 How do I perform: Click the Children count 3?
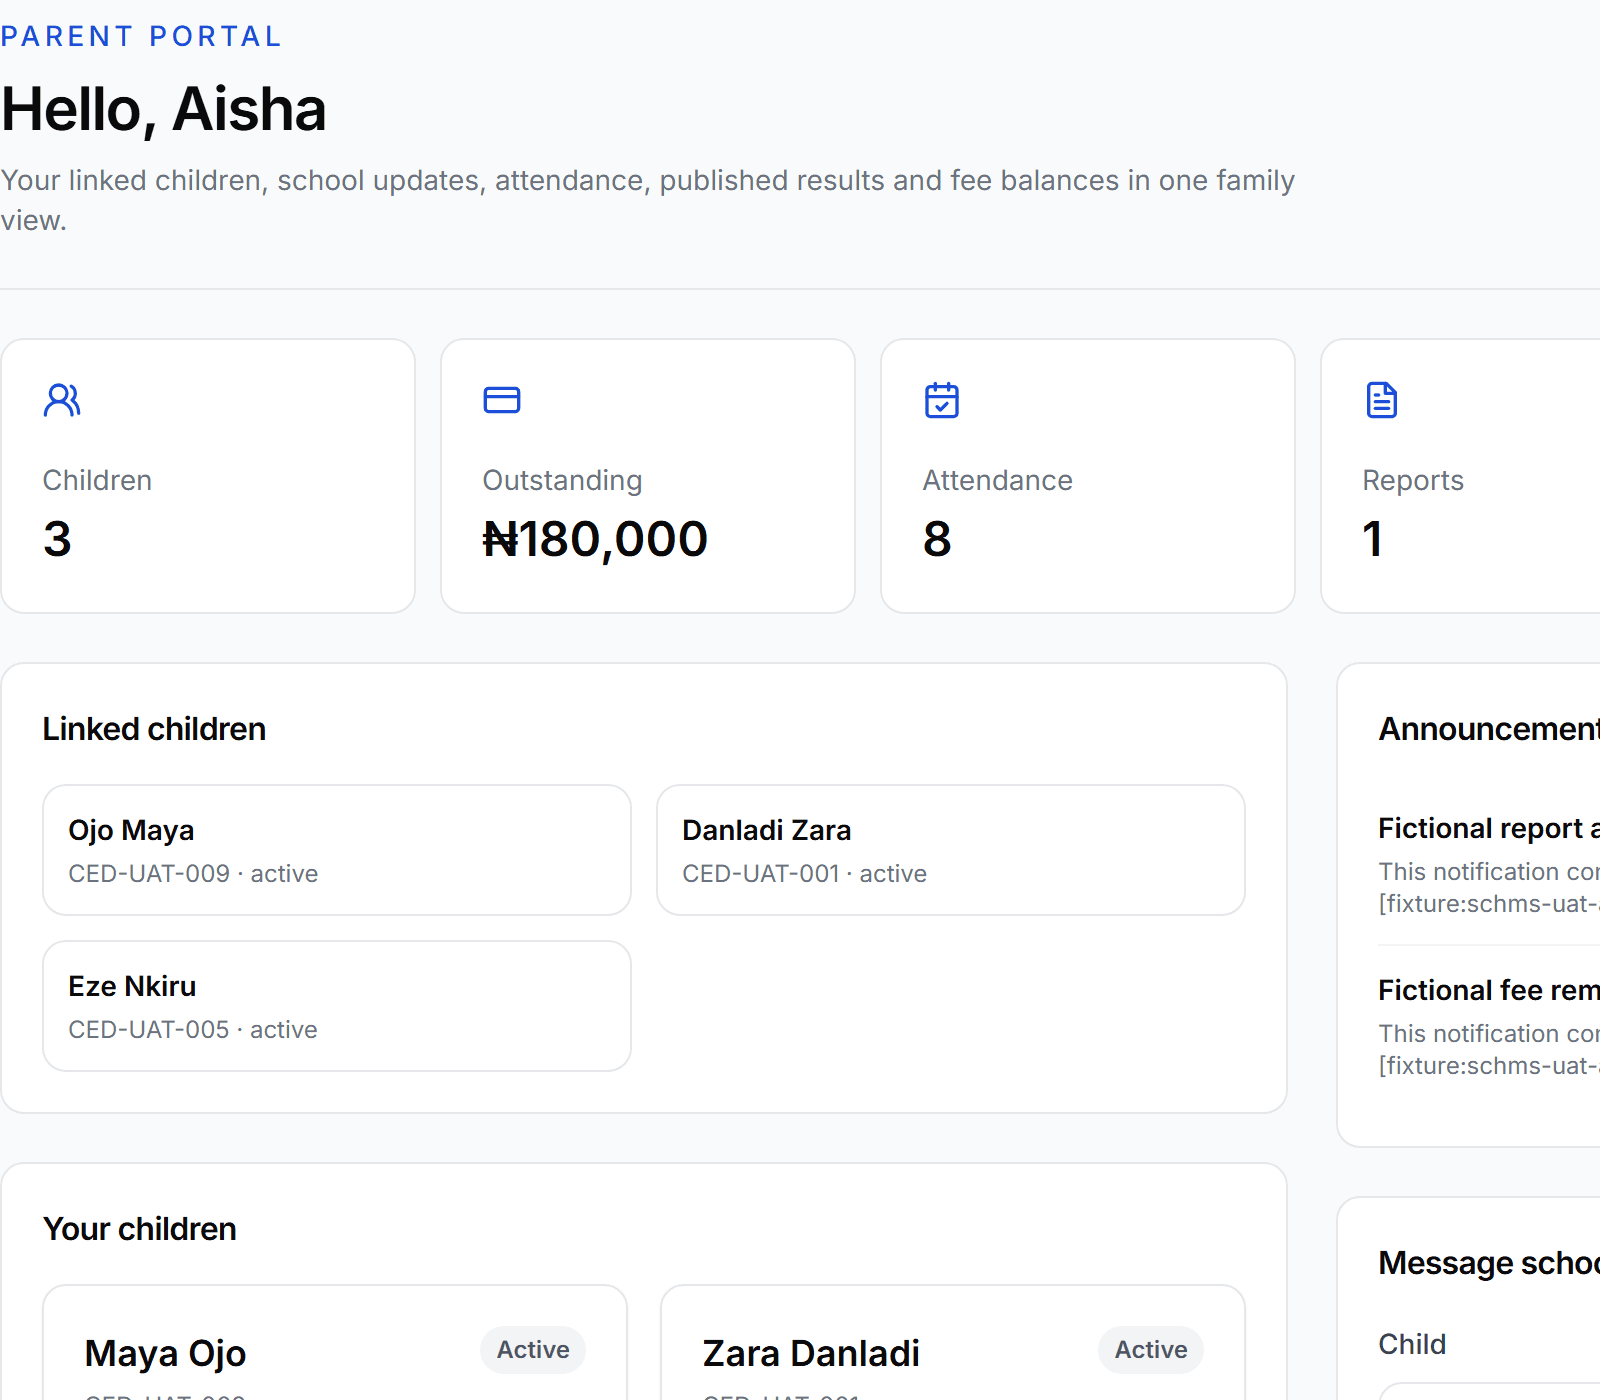(x=57, y=539)
